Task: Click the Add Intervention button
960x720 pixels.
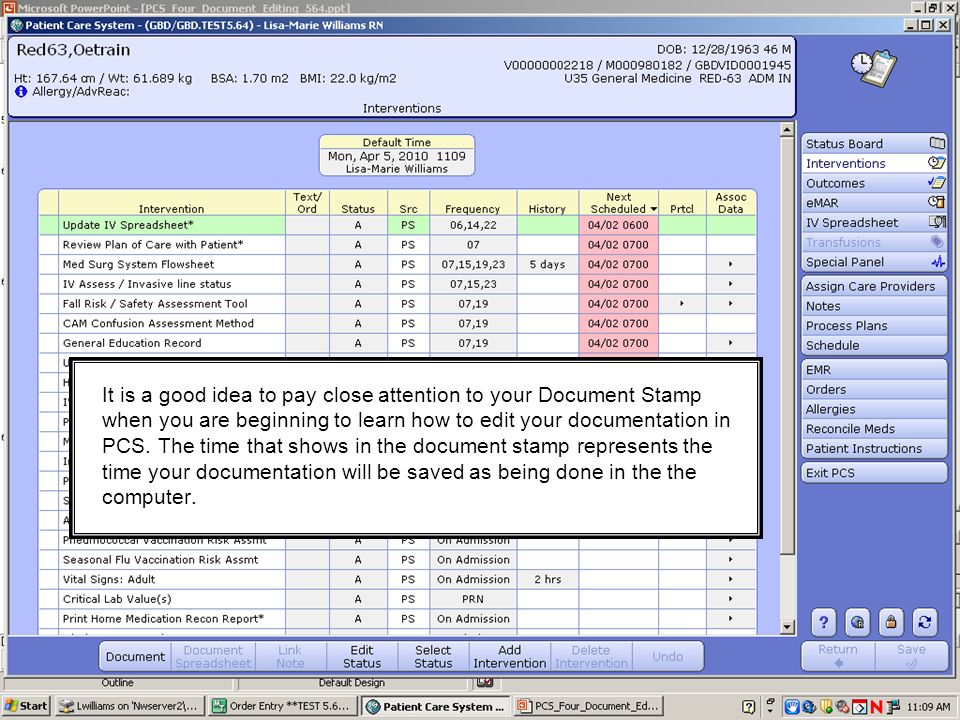Action: pyautogui.click(x=509, y=656)
